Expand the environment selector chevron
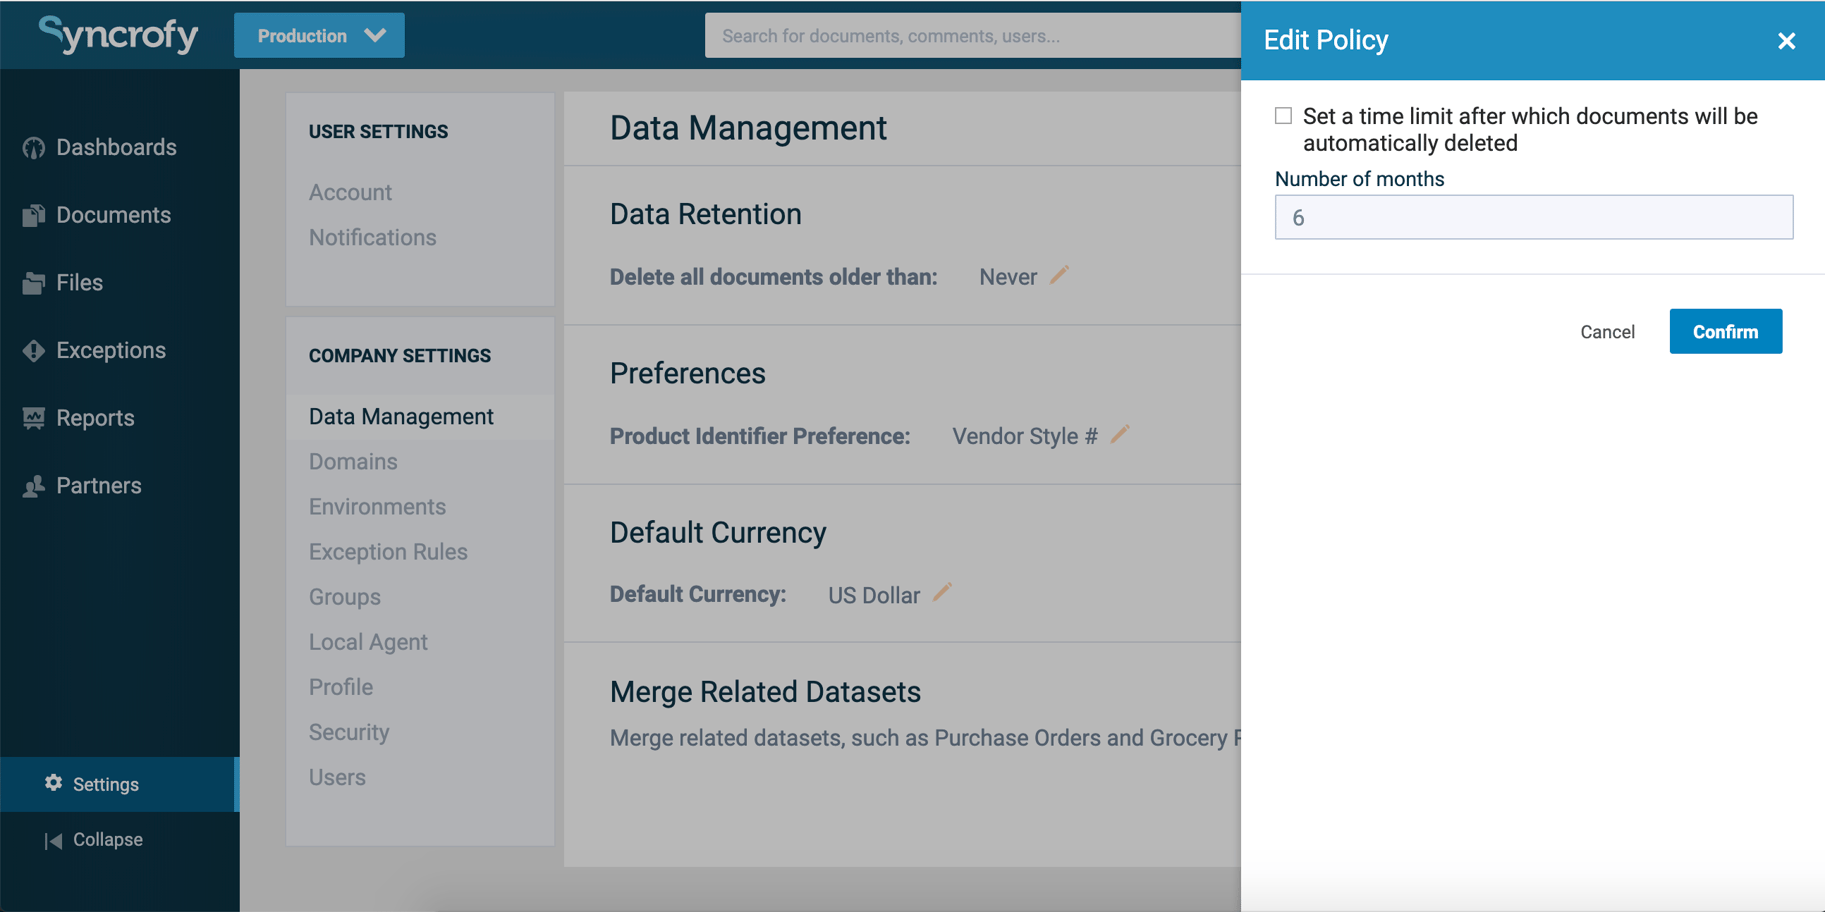 tap(374, 34)
